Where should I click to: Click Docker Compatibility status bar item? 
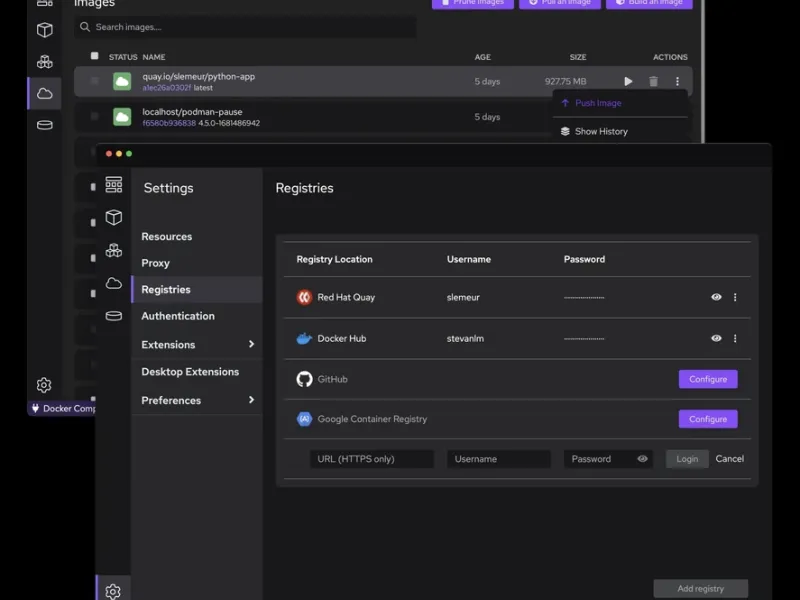click(62, 408)
